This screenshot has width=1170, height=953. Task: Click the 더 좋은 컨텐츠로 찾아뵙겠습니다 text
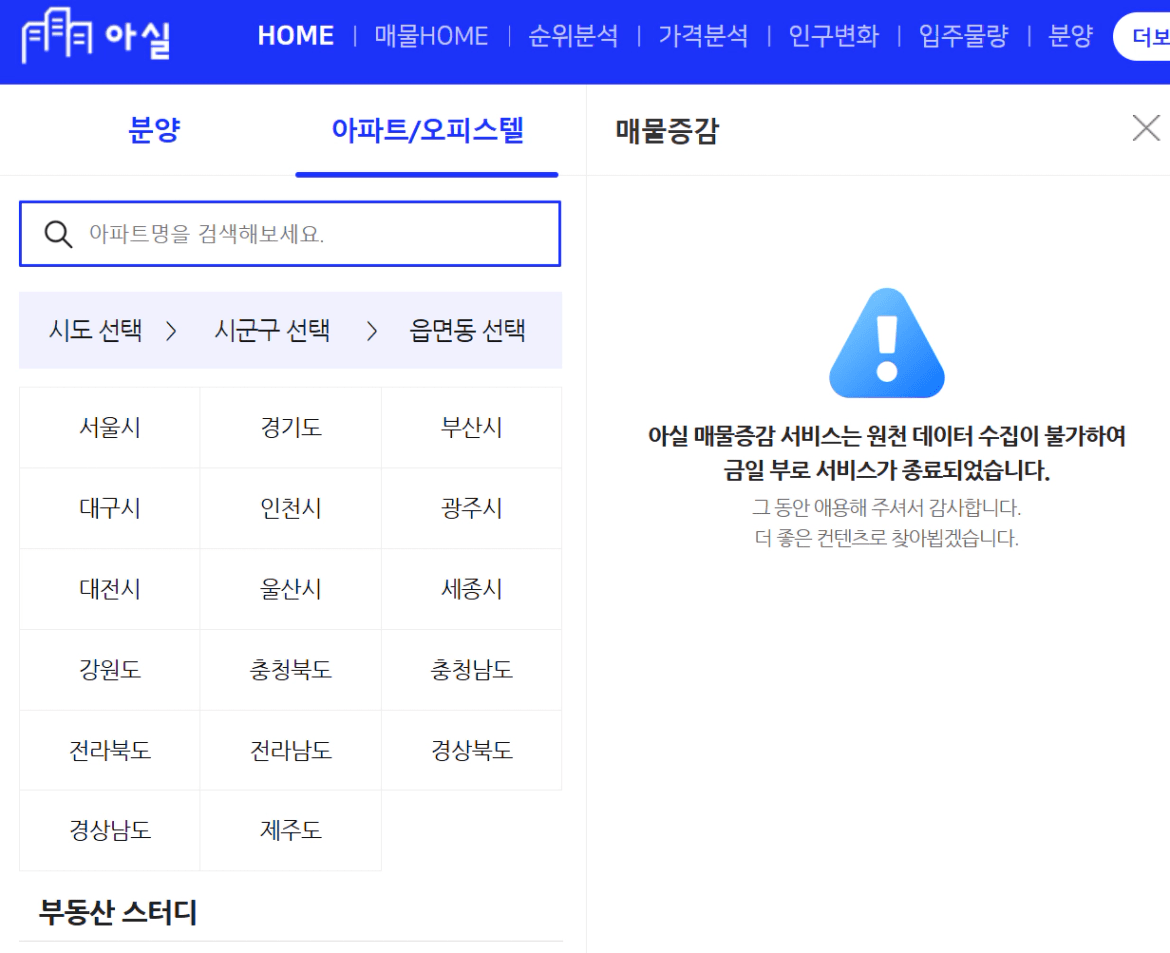tap(886, 538)
